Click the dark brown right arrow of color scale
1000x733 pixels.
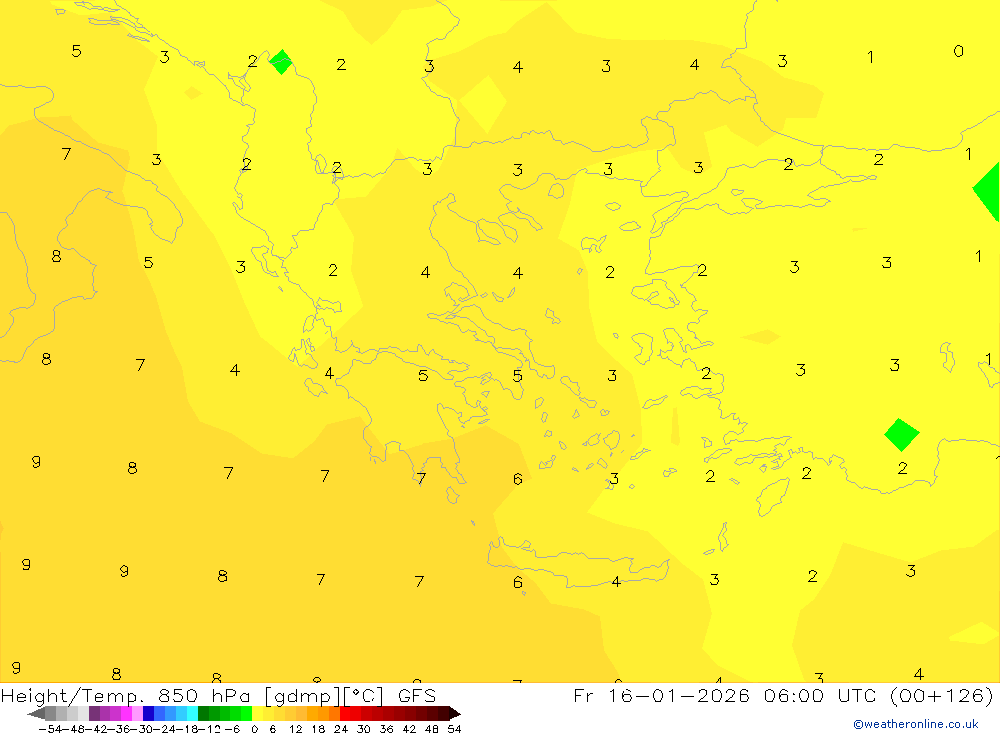pyautogui.click(x=455, y=713)
